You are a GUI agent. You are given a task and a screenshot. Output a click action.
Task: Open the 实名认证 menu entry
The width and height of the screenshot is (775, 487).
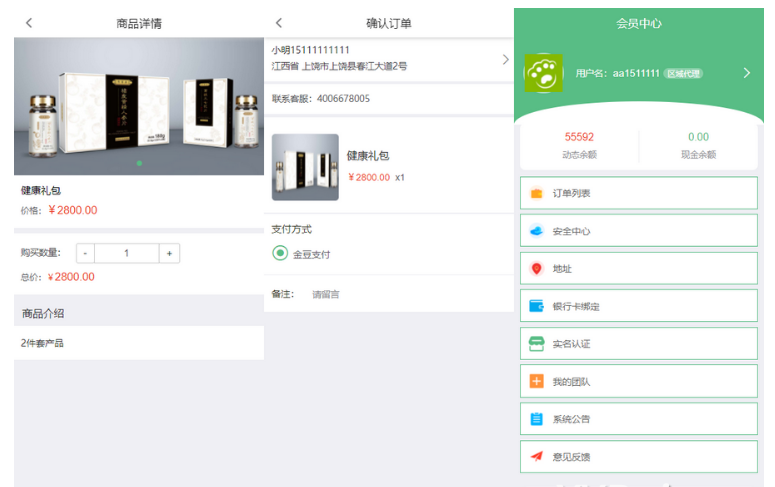tap(639, 344)
